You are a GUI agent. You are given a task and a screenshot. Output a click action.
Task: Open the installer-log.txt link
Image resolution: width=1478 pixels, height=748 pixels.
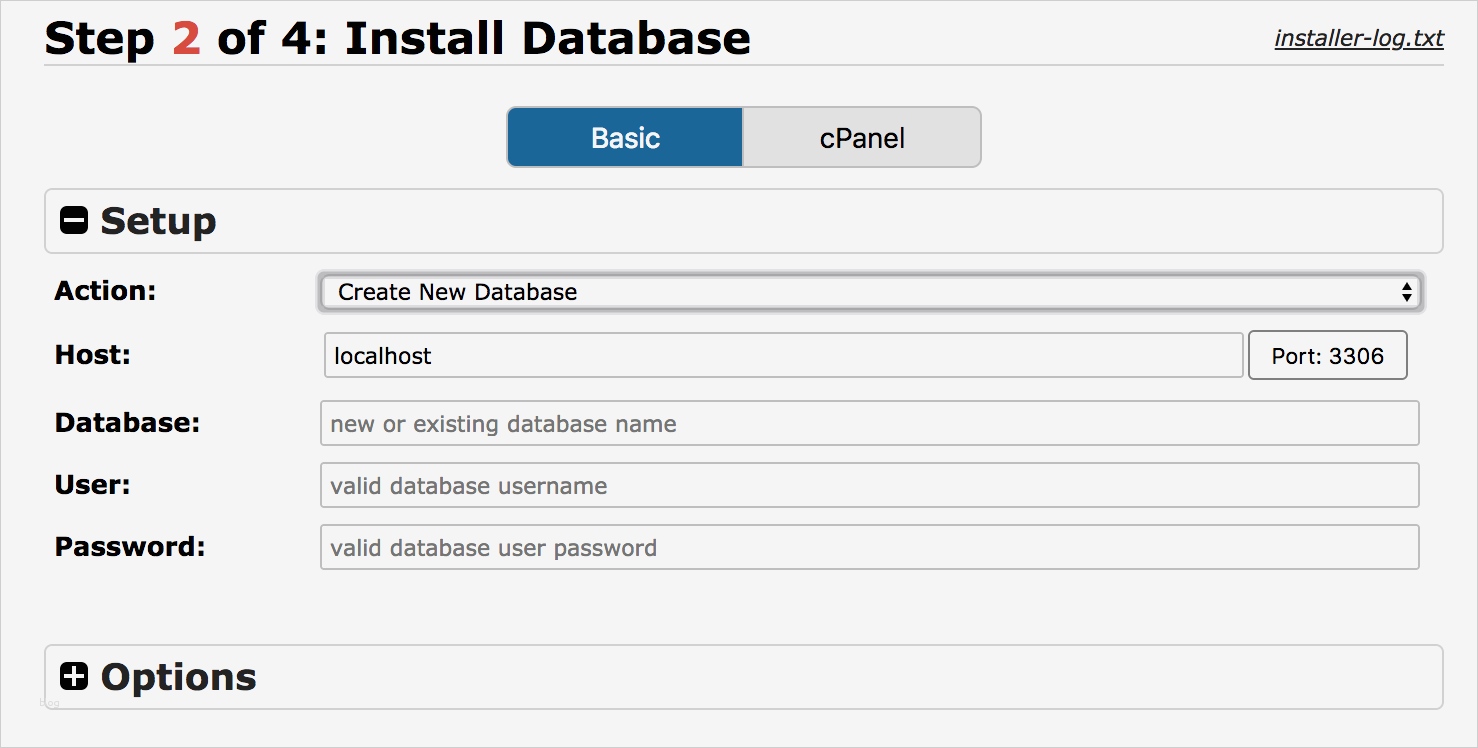click(1359, 39)
